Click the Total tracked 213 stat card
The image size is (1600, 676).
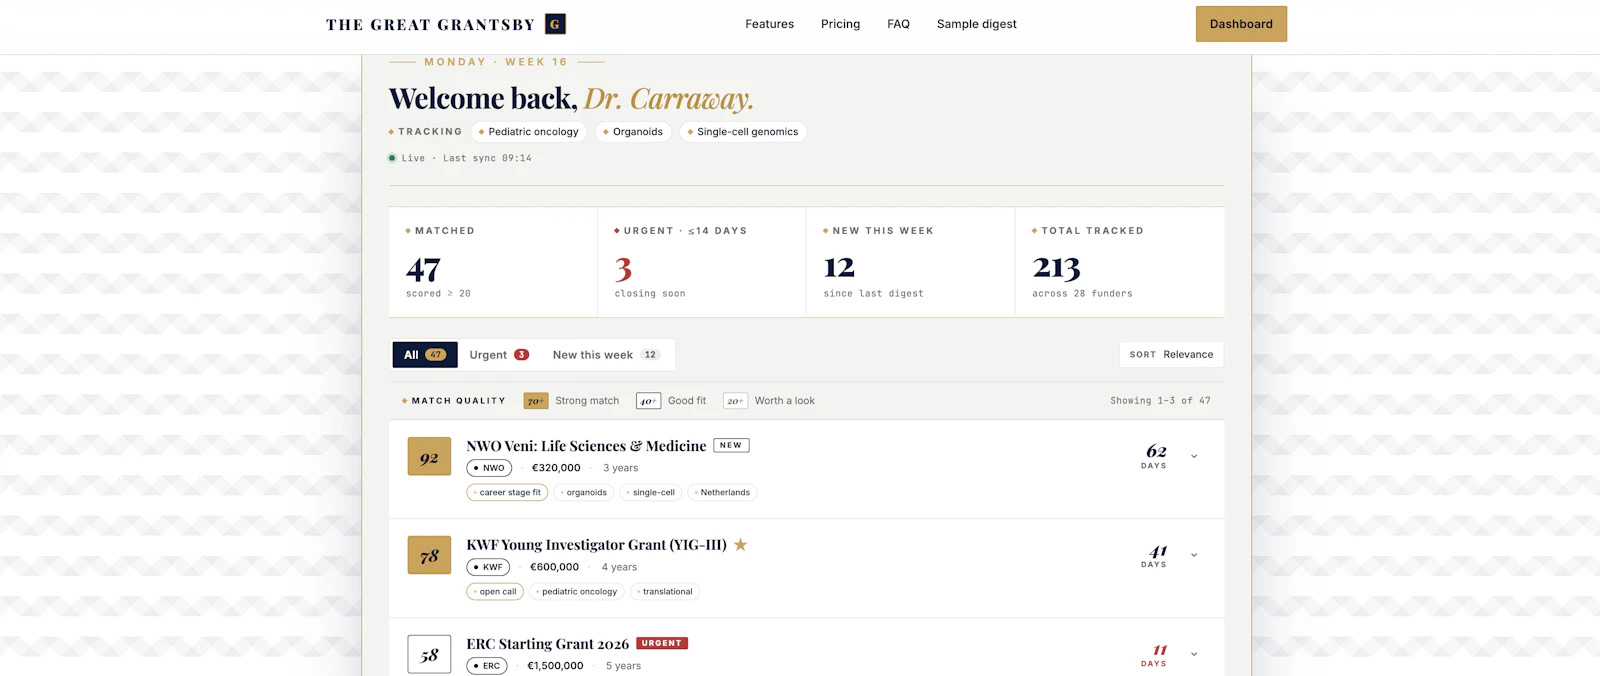pyautogui.click(x=1120, y=262)
